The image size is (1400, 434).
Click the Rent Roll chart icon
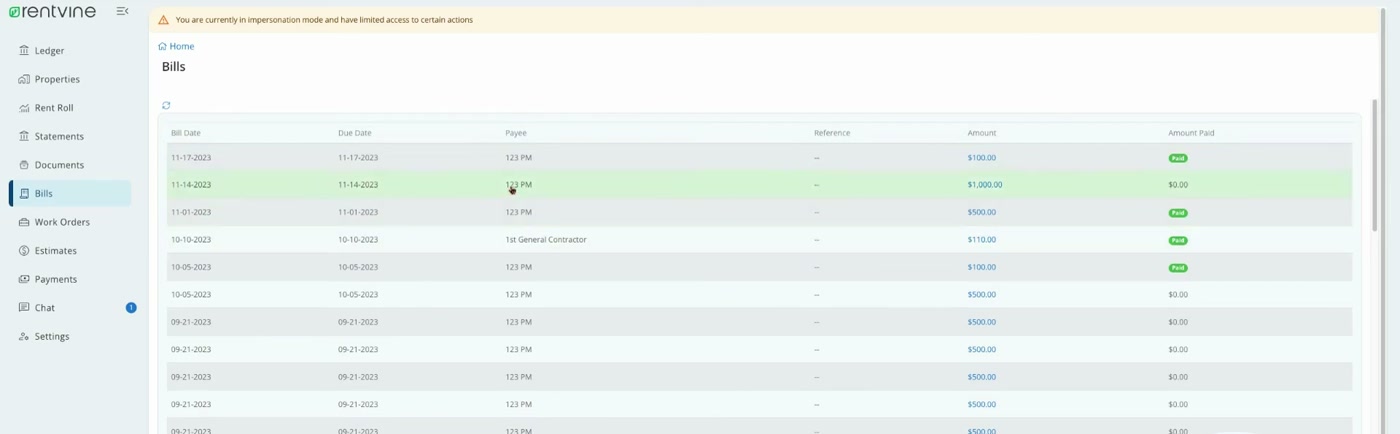(x=24, y=108)
